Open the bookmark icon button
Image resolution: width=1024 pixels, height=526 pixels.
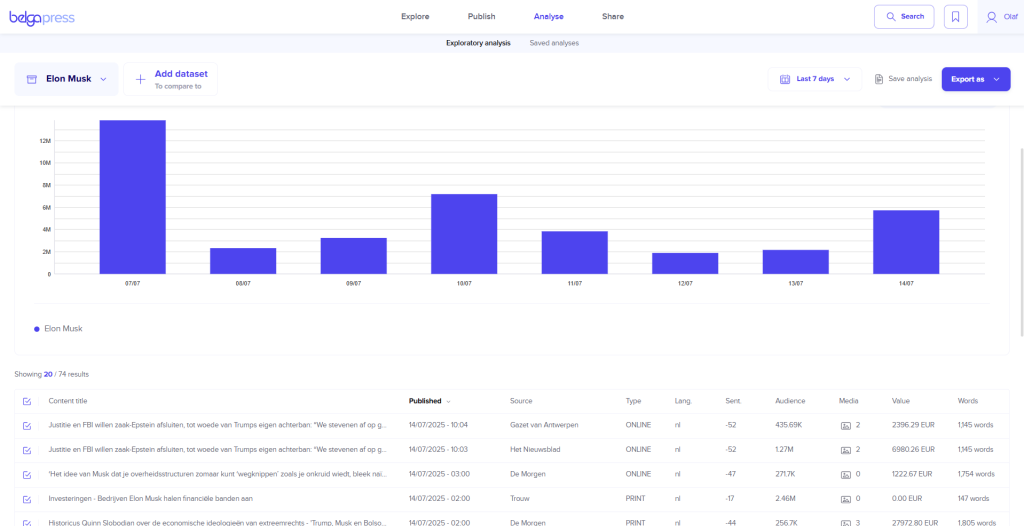(x=955, y=17)
